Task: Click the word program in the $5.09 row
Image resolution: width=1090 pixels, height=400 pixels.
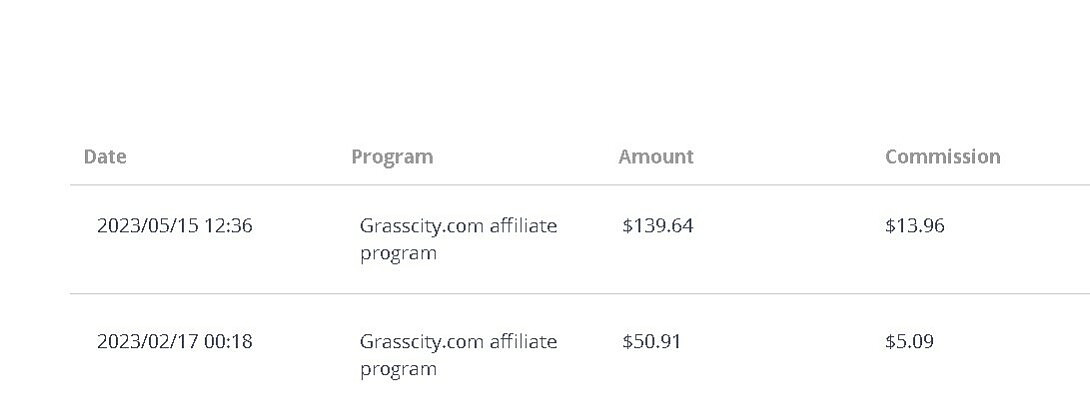Action: [x=398, y=370]
